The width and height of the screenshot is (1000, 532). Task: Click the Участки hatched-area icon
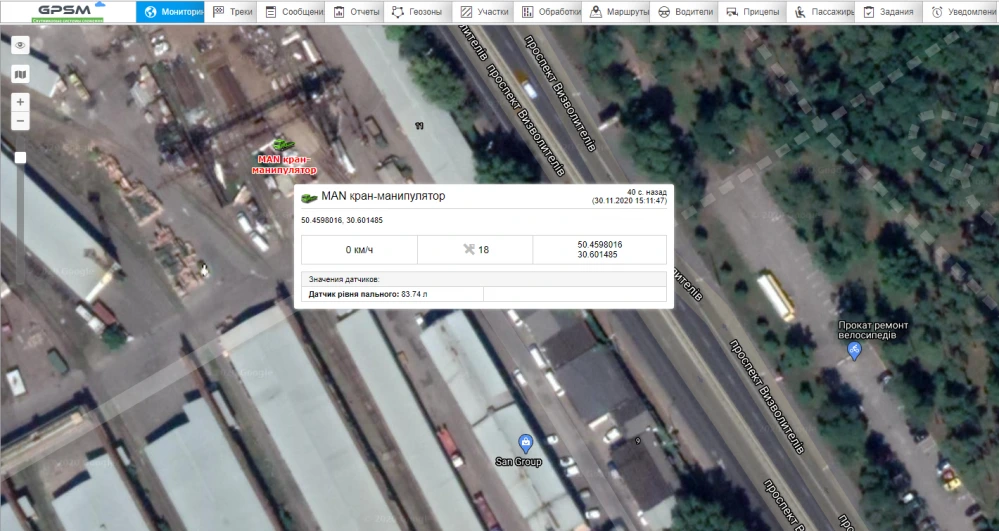pos(466,13)
